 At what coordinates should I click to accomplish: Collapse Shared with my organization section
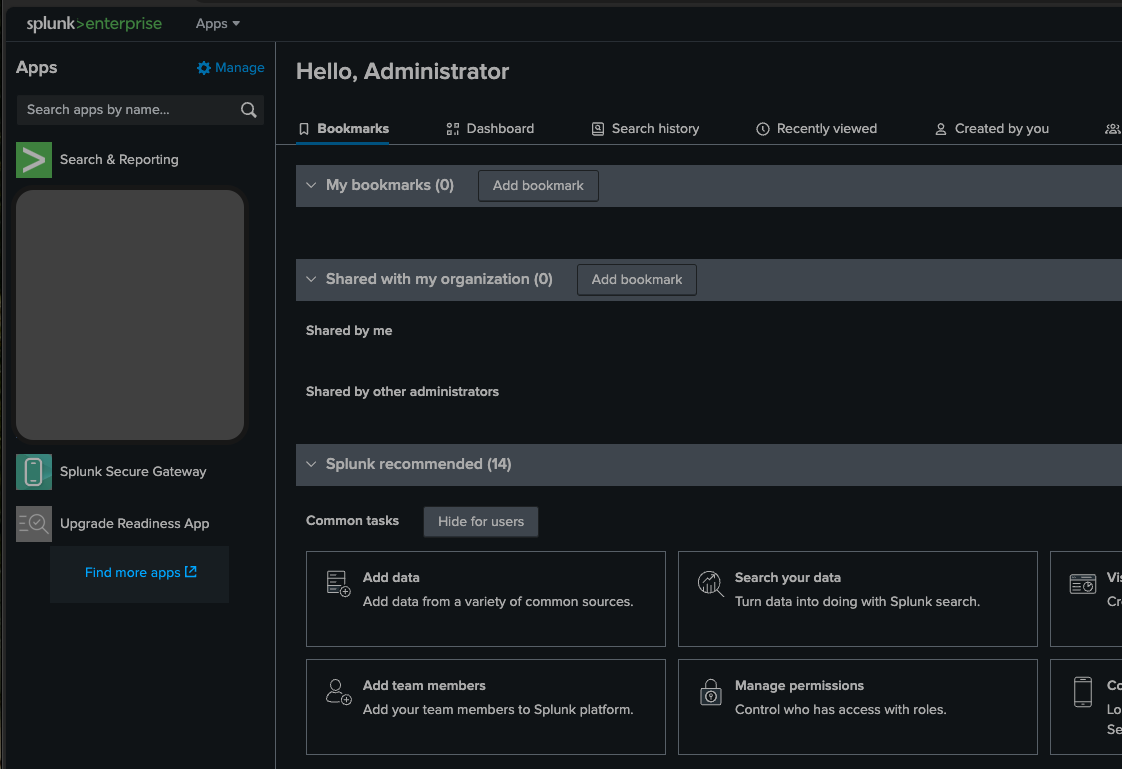pyautogui.click(x=311, y=279)
